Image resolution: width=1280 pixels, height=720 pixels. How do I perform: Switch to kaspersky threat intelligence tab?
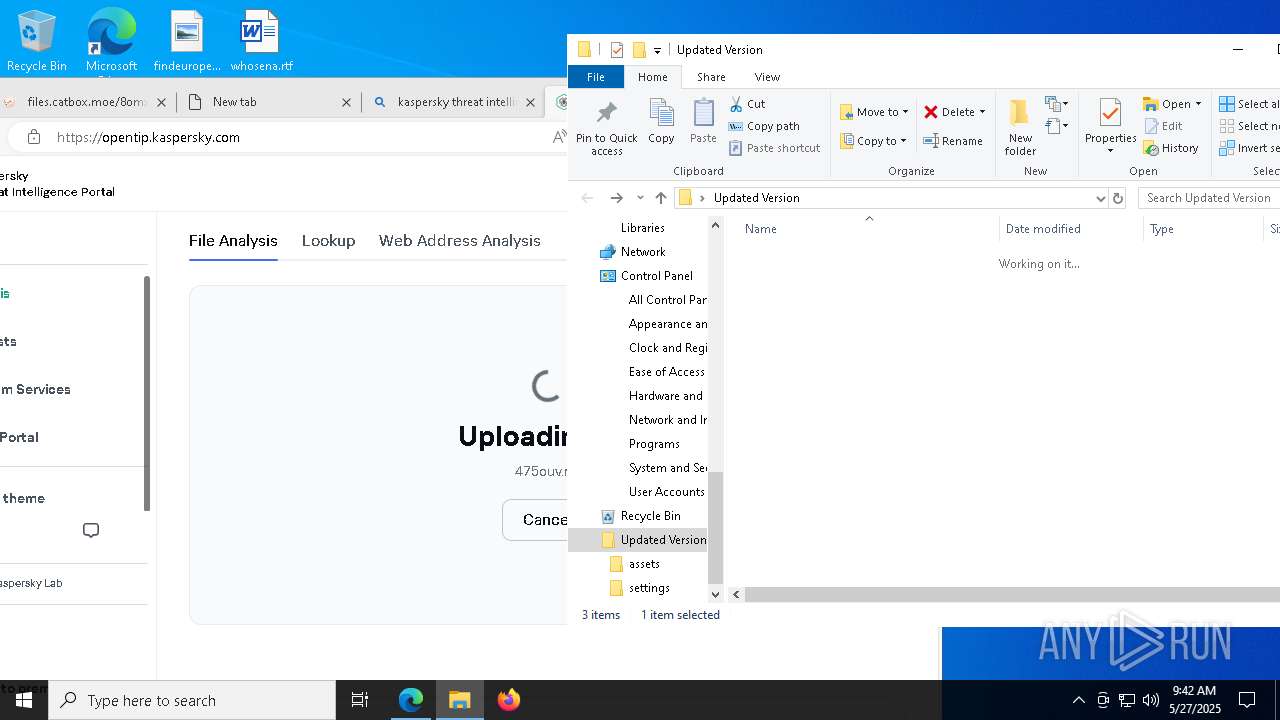456,102
